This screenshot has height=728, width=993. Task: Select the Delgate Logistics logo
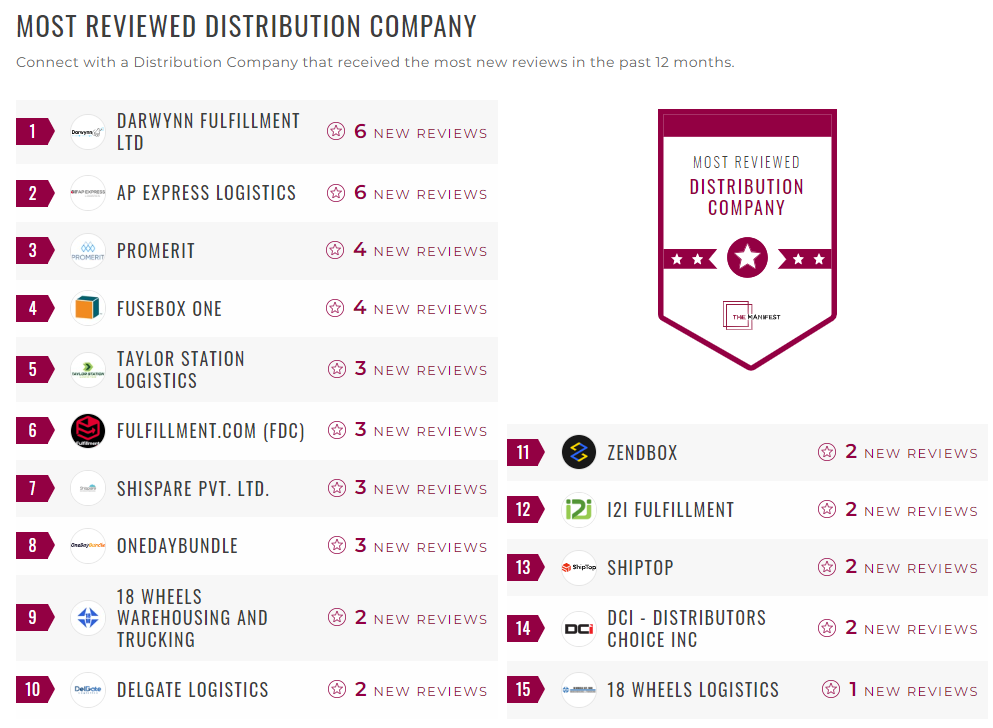[x=87, y=689]
